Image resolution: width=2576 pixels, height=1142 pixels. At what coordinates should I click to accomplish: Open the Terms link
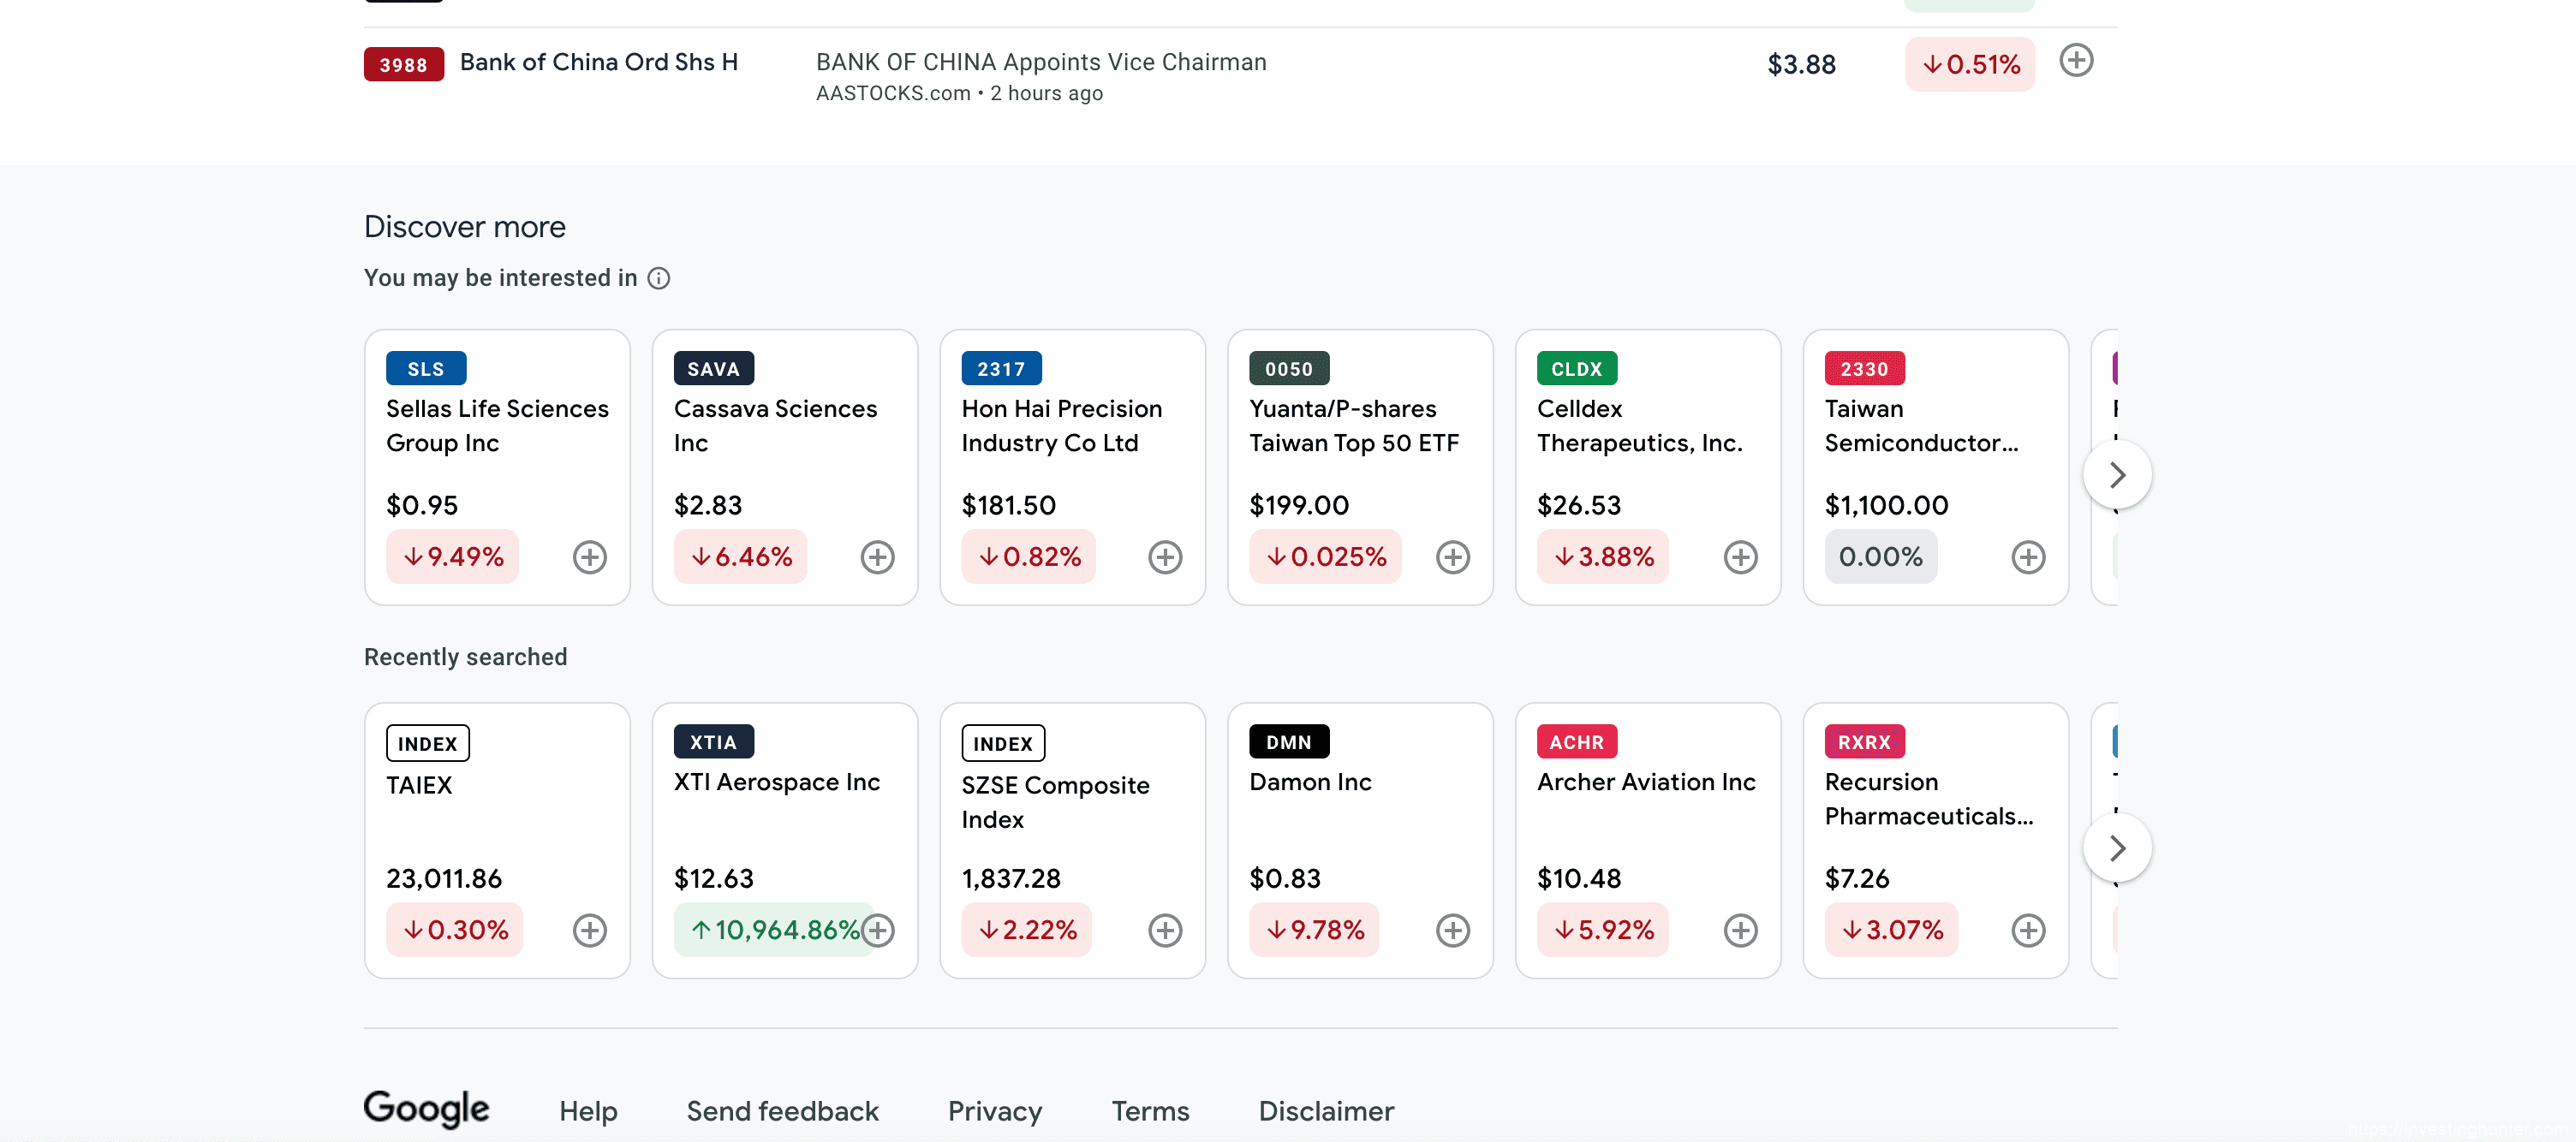[x=1150, y=1111]
